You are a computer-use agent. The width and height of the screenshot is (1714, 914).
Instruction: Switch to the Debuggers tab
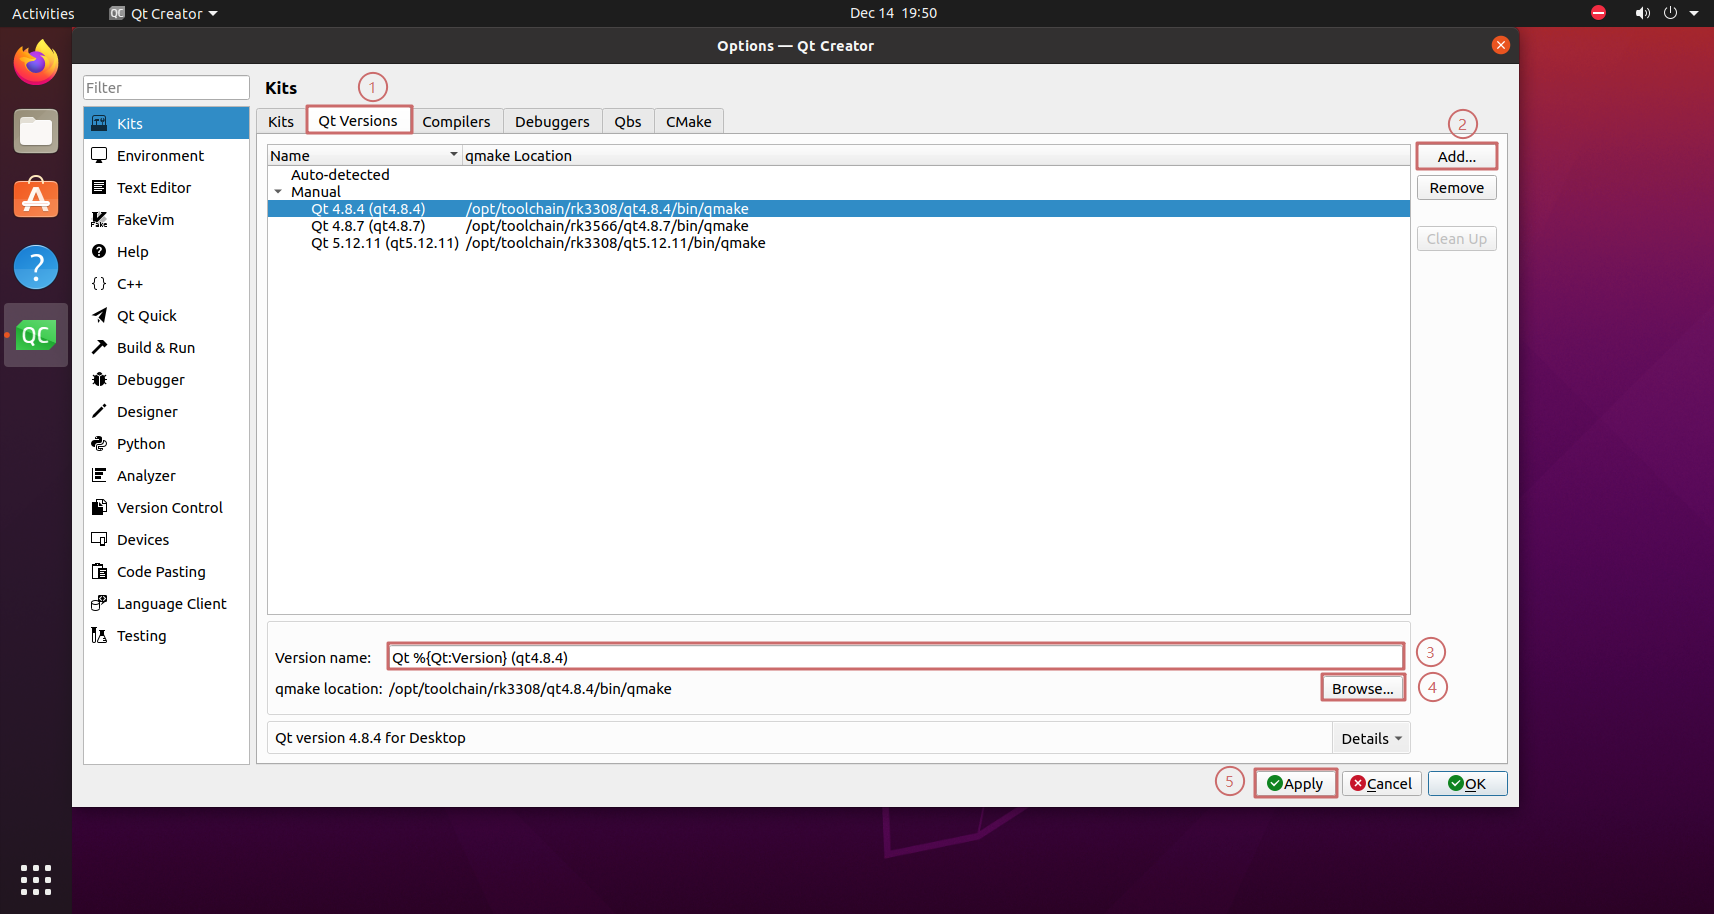552,122
